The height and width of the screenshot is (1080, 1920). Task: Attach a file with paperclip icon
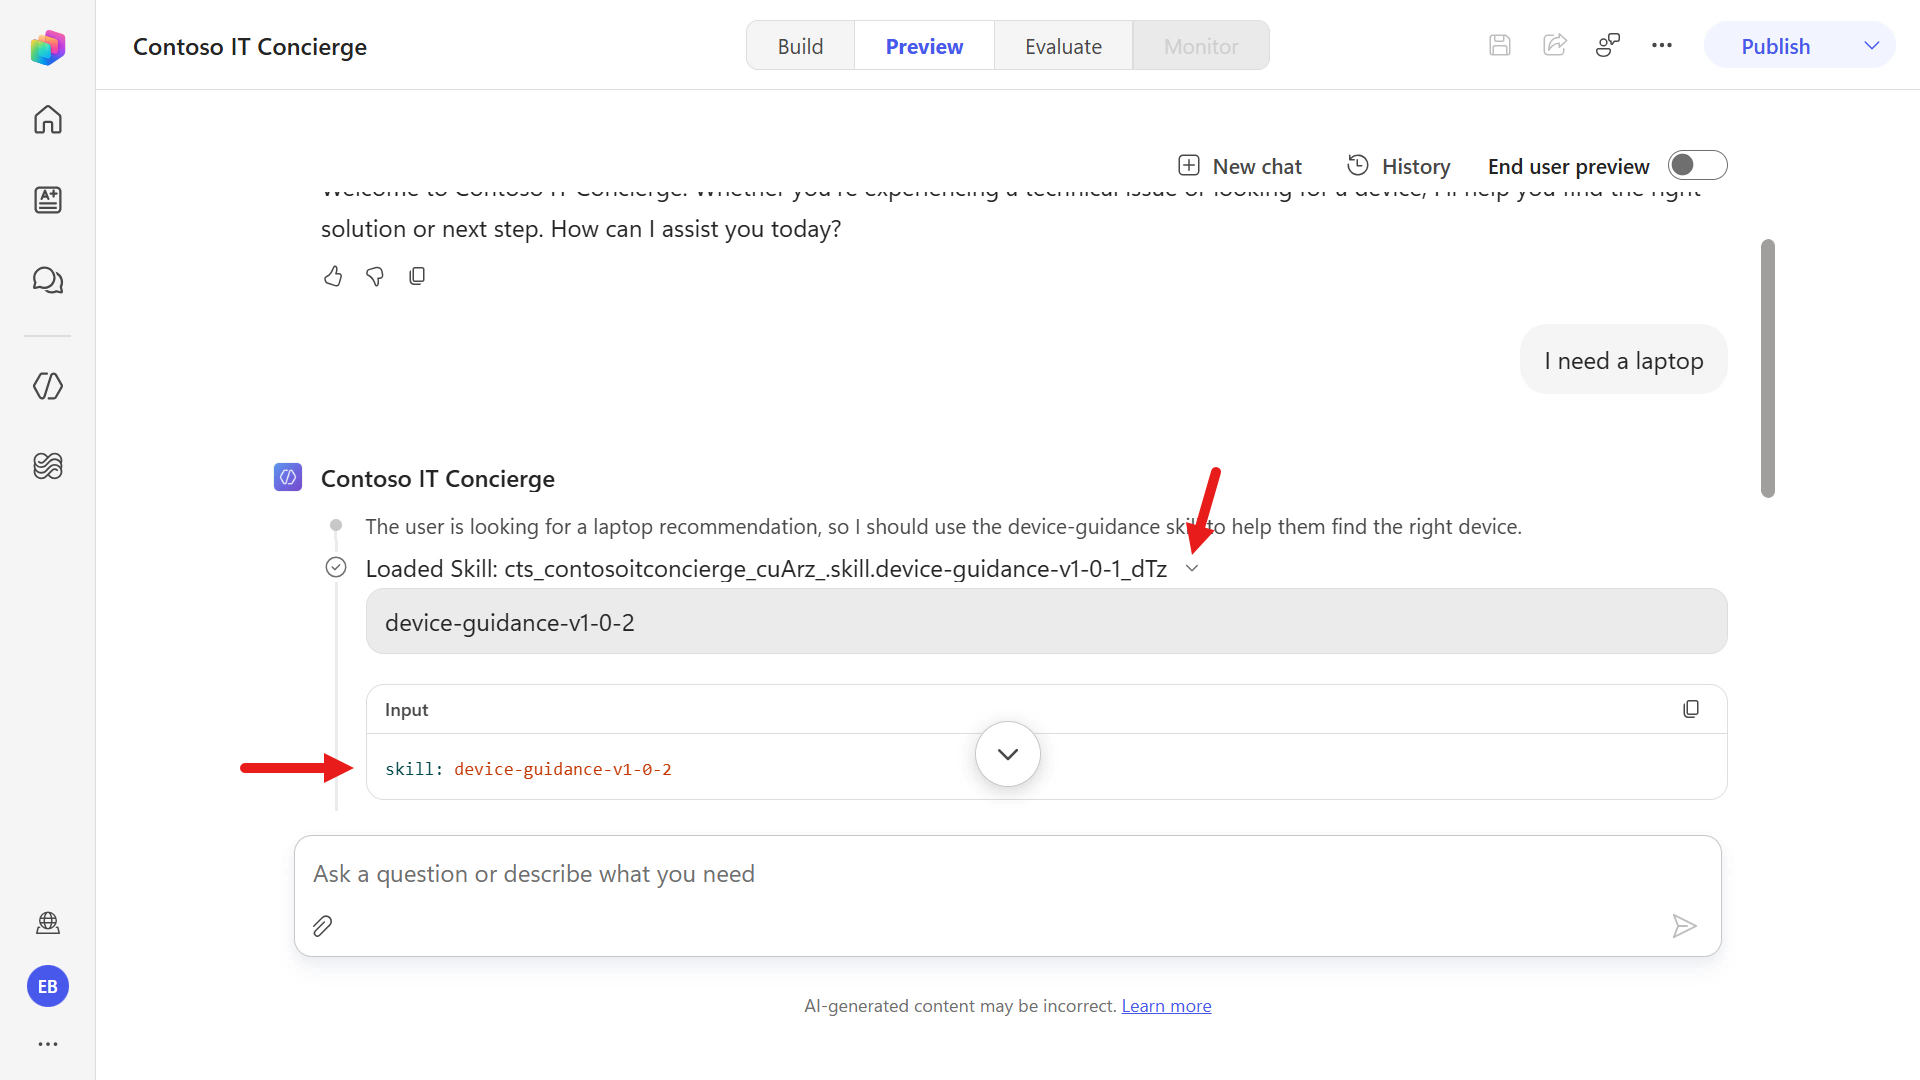point(322,926)
